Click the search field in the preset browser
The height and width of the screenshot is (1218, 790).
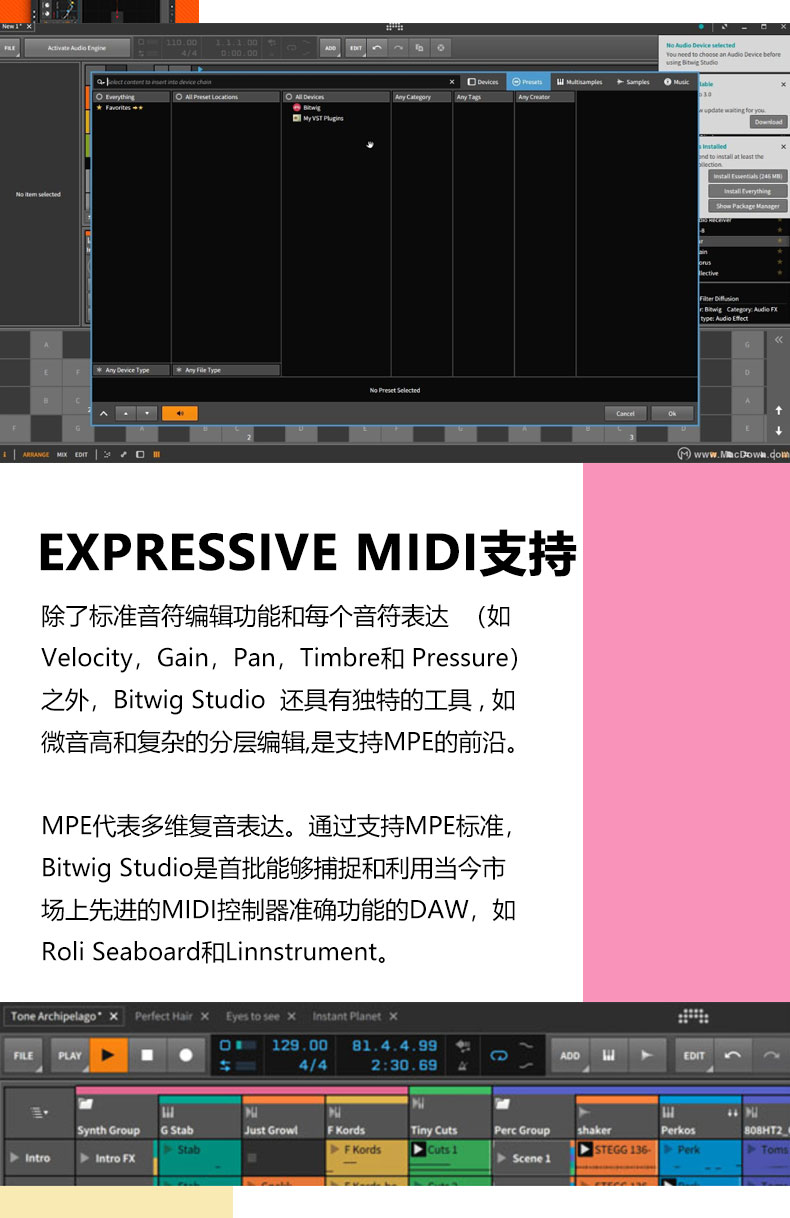276,82
